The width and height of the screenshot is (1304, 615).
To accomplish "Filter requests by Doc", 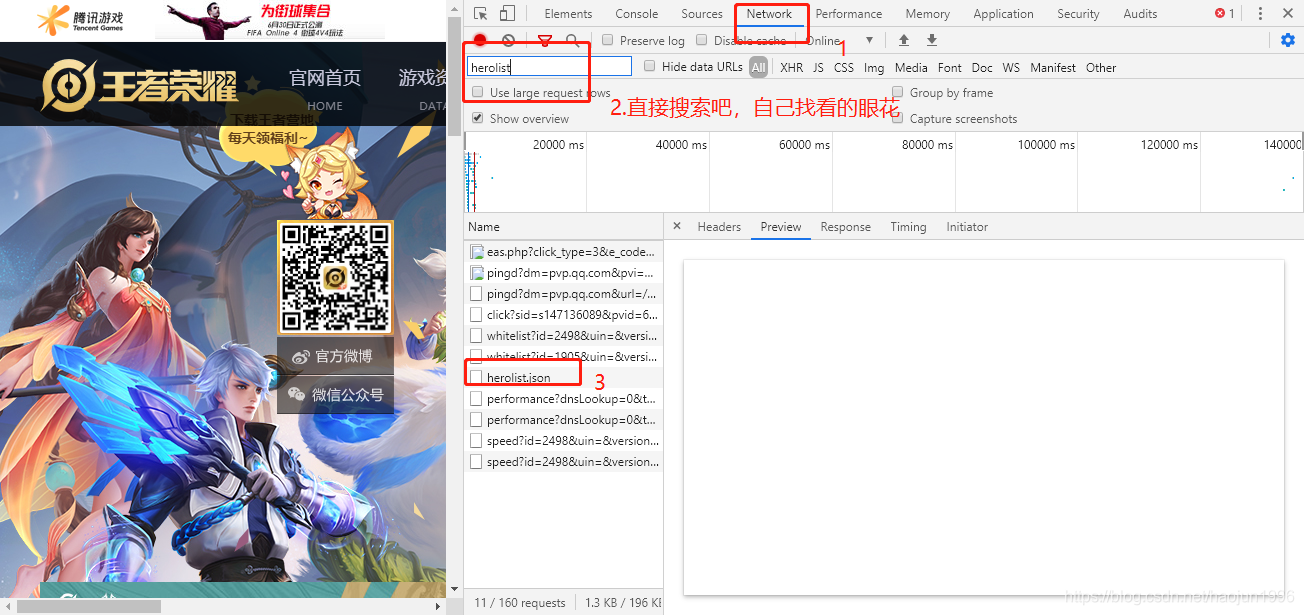I will [982, 68].
